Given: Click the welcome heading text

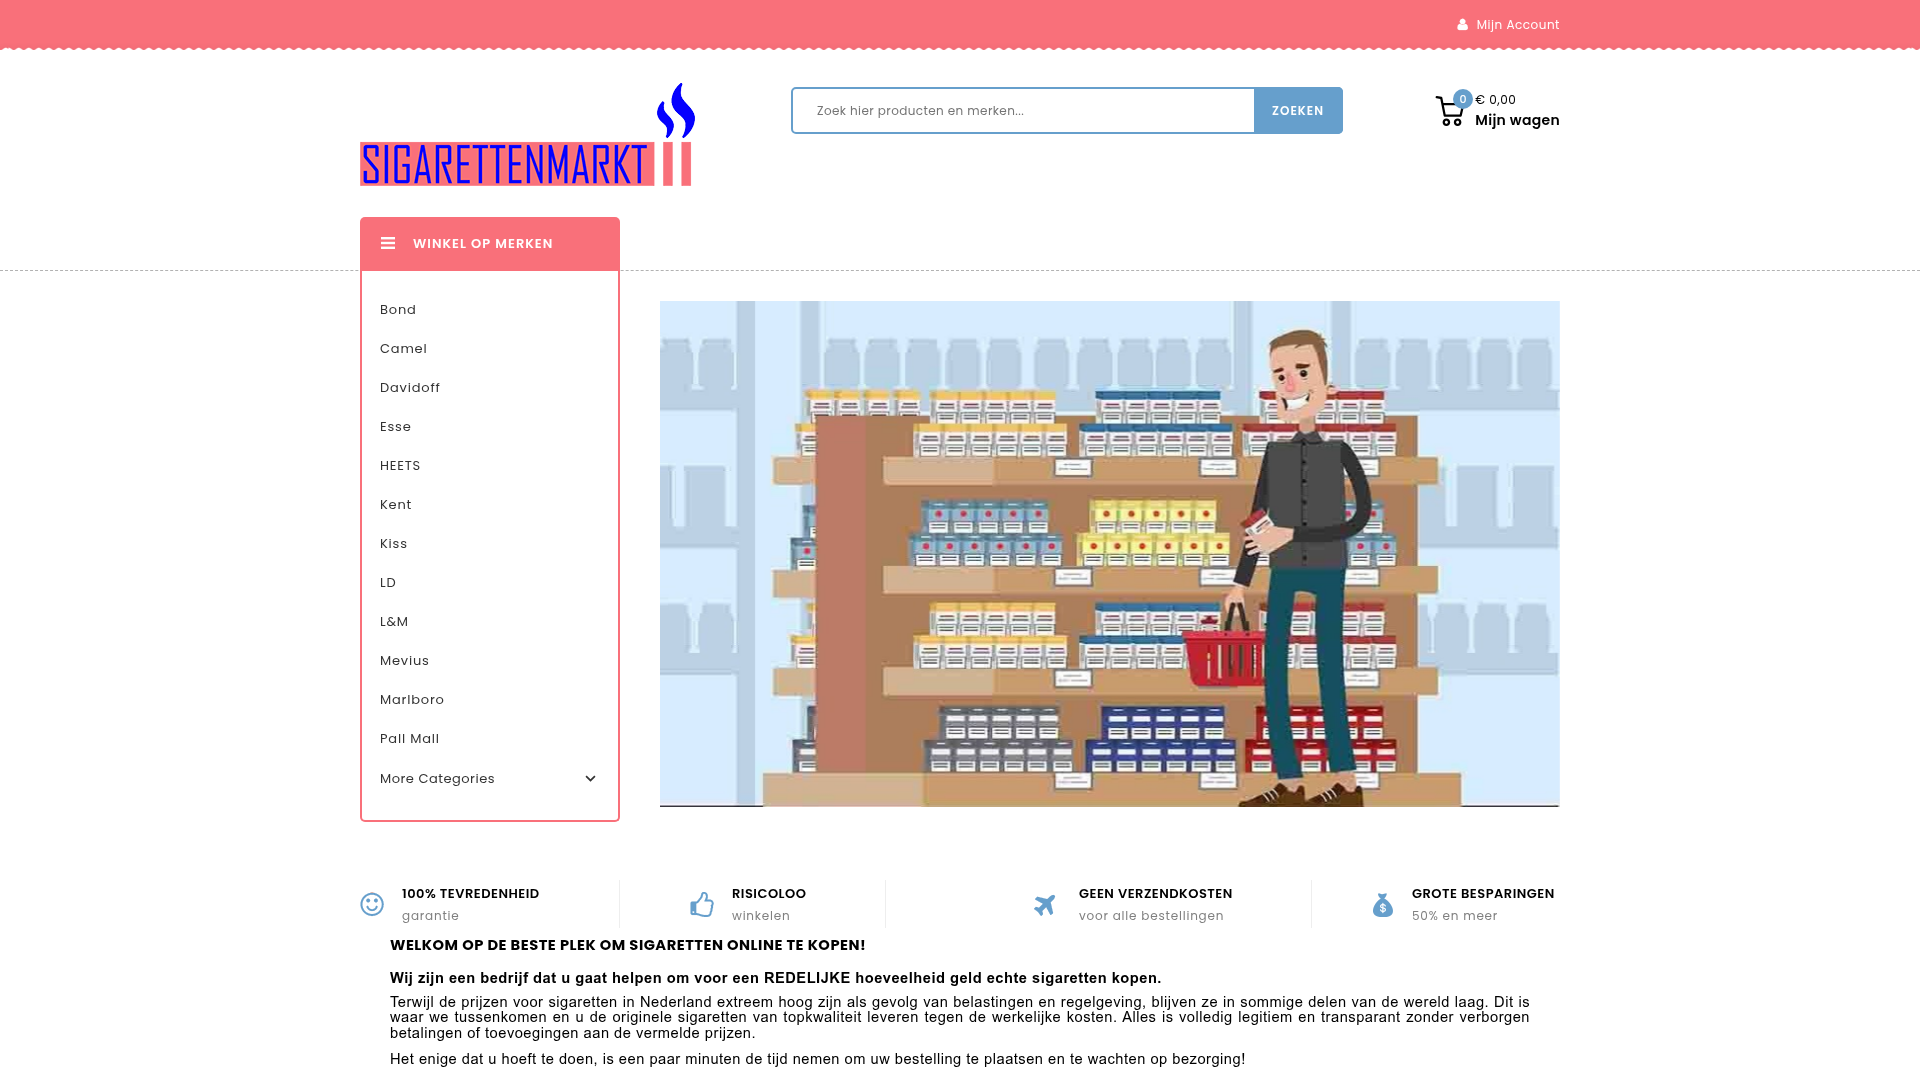Looking at the screenshot, I should (x=628, y=946).
